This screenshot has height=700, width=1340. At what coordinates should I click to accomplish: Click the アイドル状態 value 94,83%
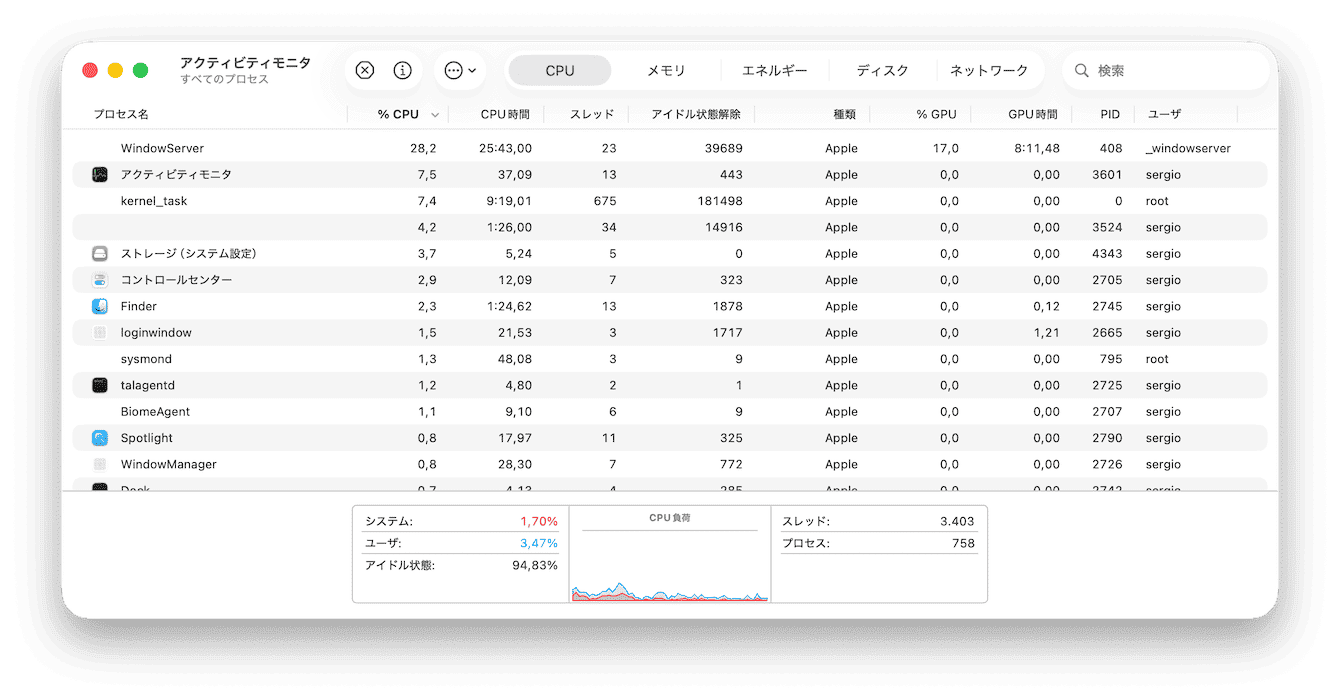point(535,565)
